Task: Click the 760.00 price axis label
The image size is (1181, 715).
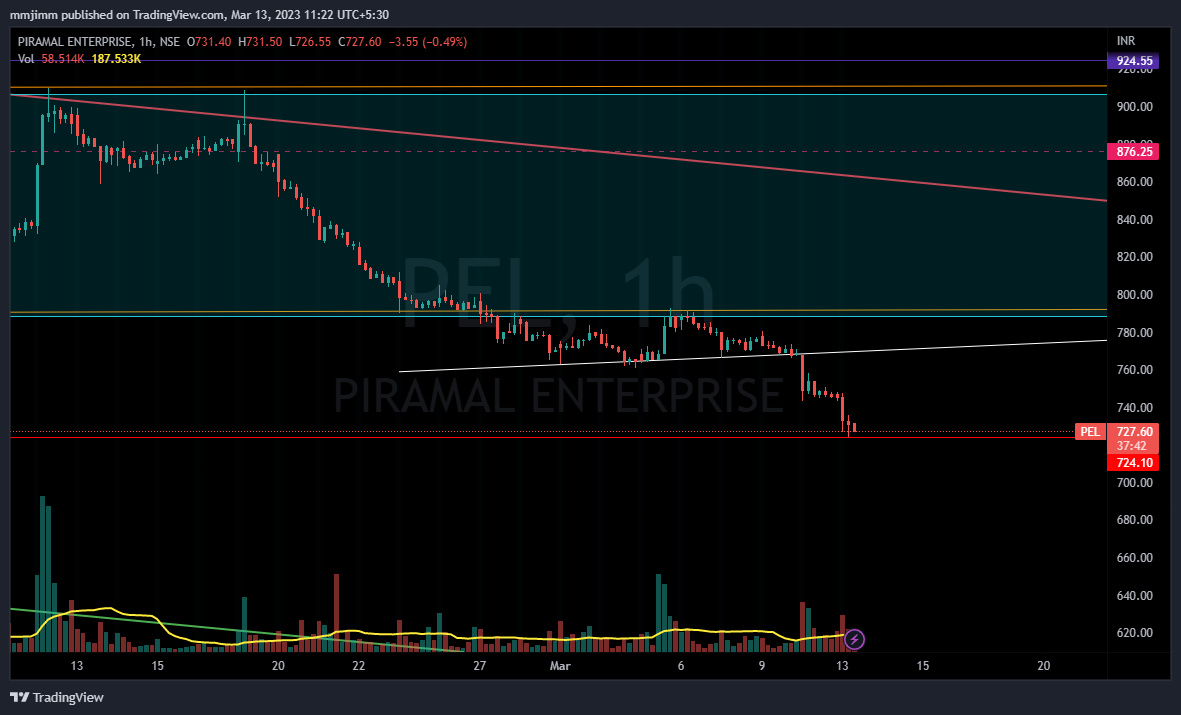Action: (1134, 370)
